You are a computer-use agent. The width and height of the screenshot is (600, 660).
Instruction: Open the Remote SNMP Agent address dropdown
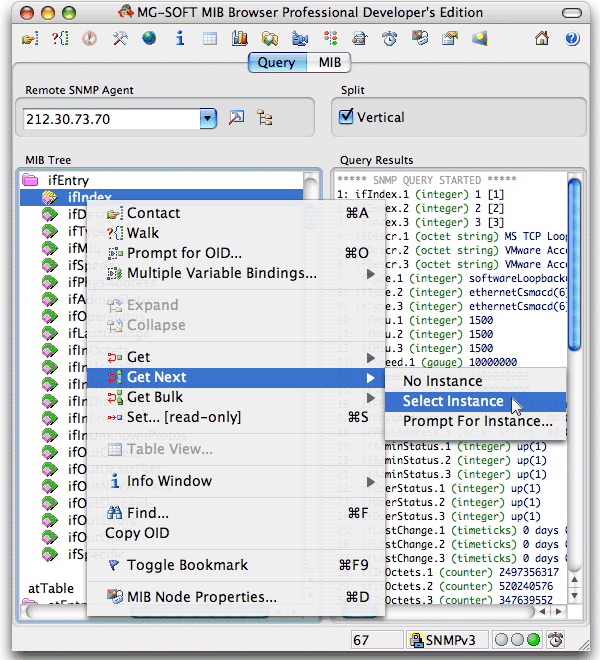pos(208,119)
